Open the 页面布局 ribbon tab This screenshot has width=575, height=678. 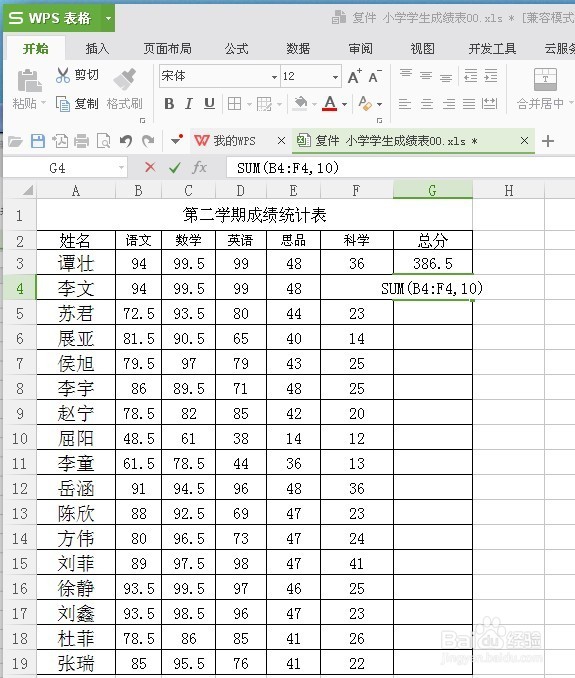click(168, 48)
